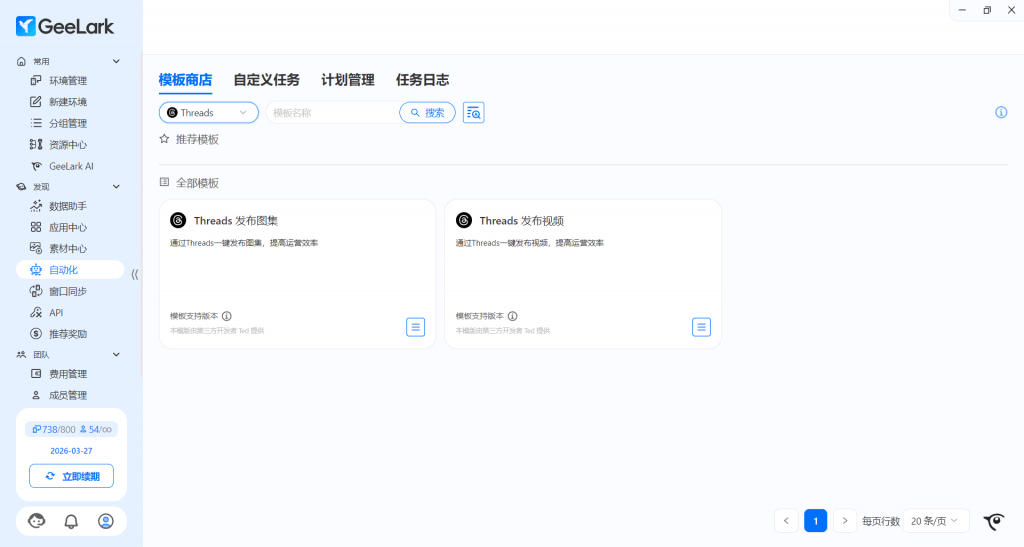Screen dimensions: 1024x547
Task: Click the notification bell icon
Action: pos(71,521)
